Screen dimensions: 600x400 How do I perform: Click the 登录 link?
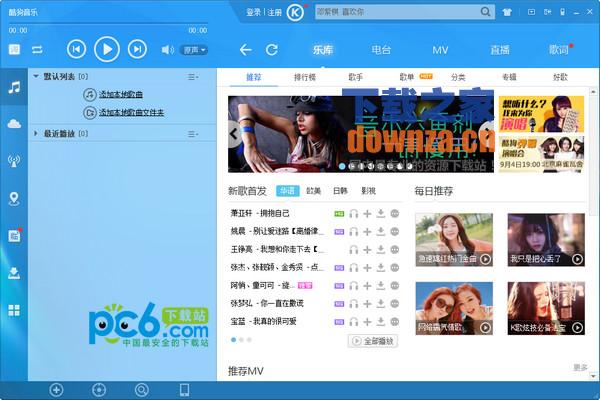pyautogui.click(x=253, y=13)
